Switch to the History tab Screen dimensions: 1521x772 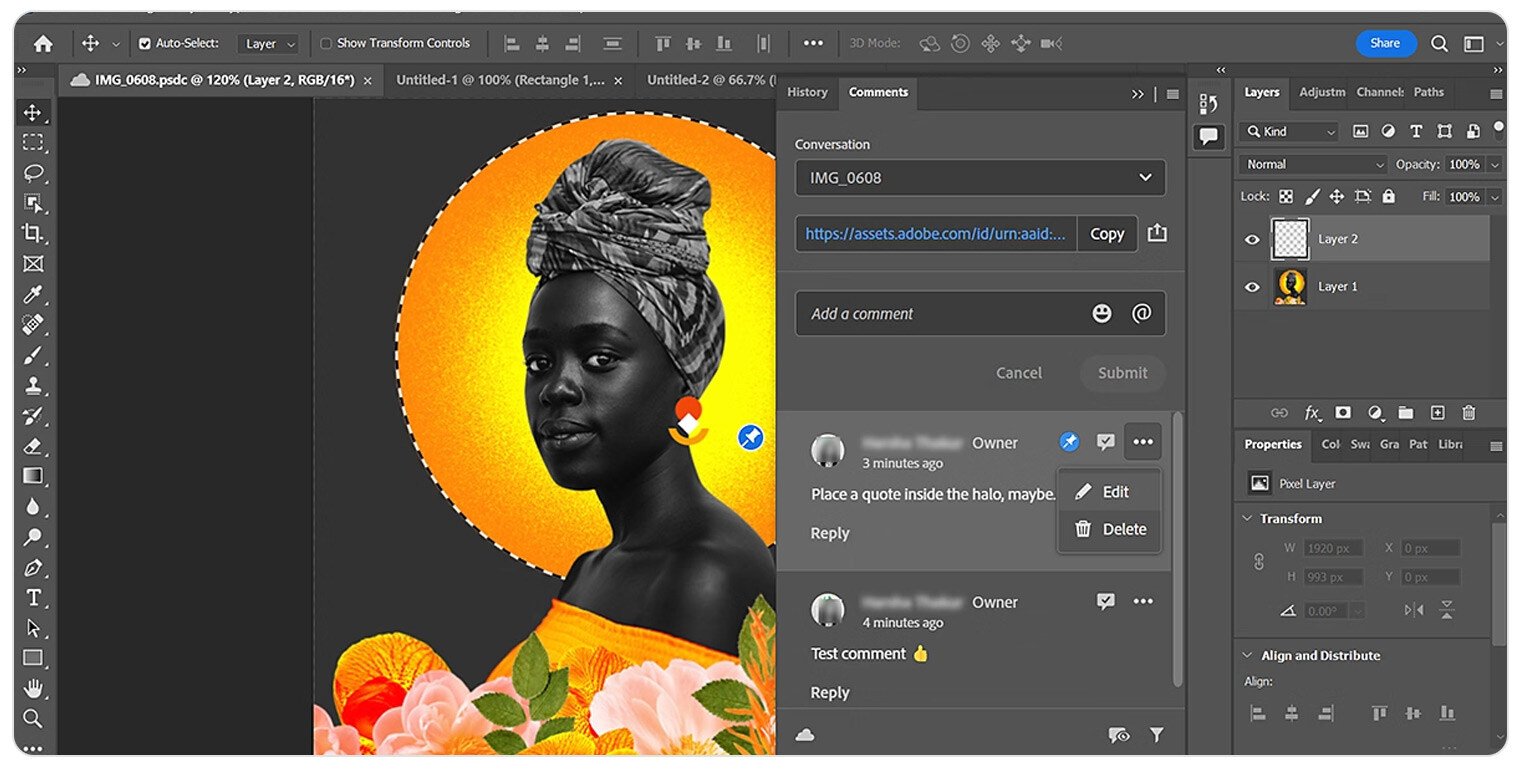(807, 92)
